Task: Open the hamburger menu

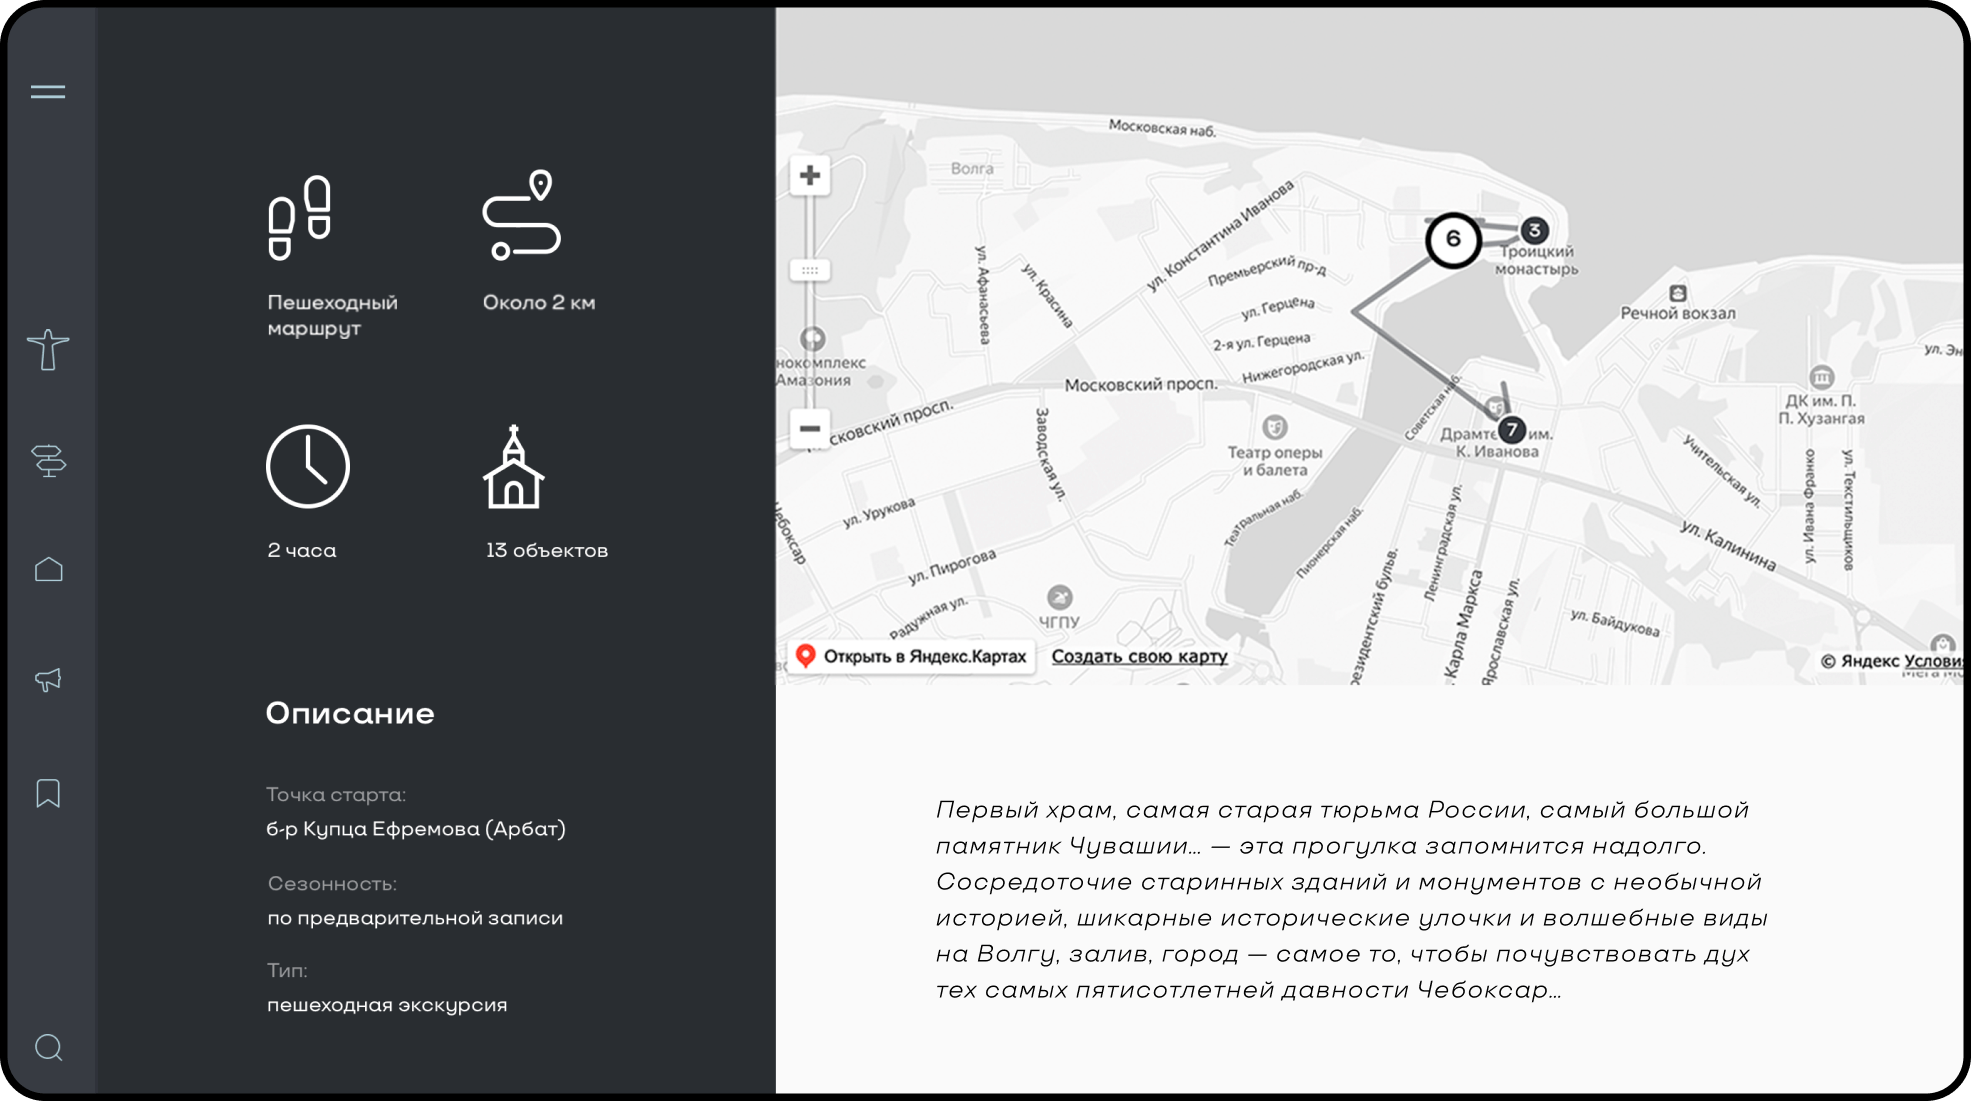Action: 47,90
